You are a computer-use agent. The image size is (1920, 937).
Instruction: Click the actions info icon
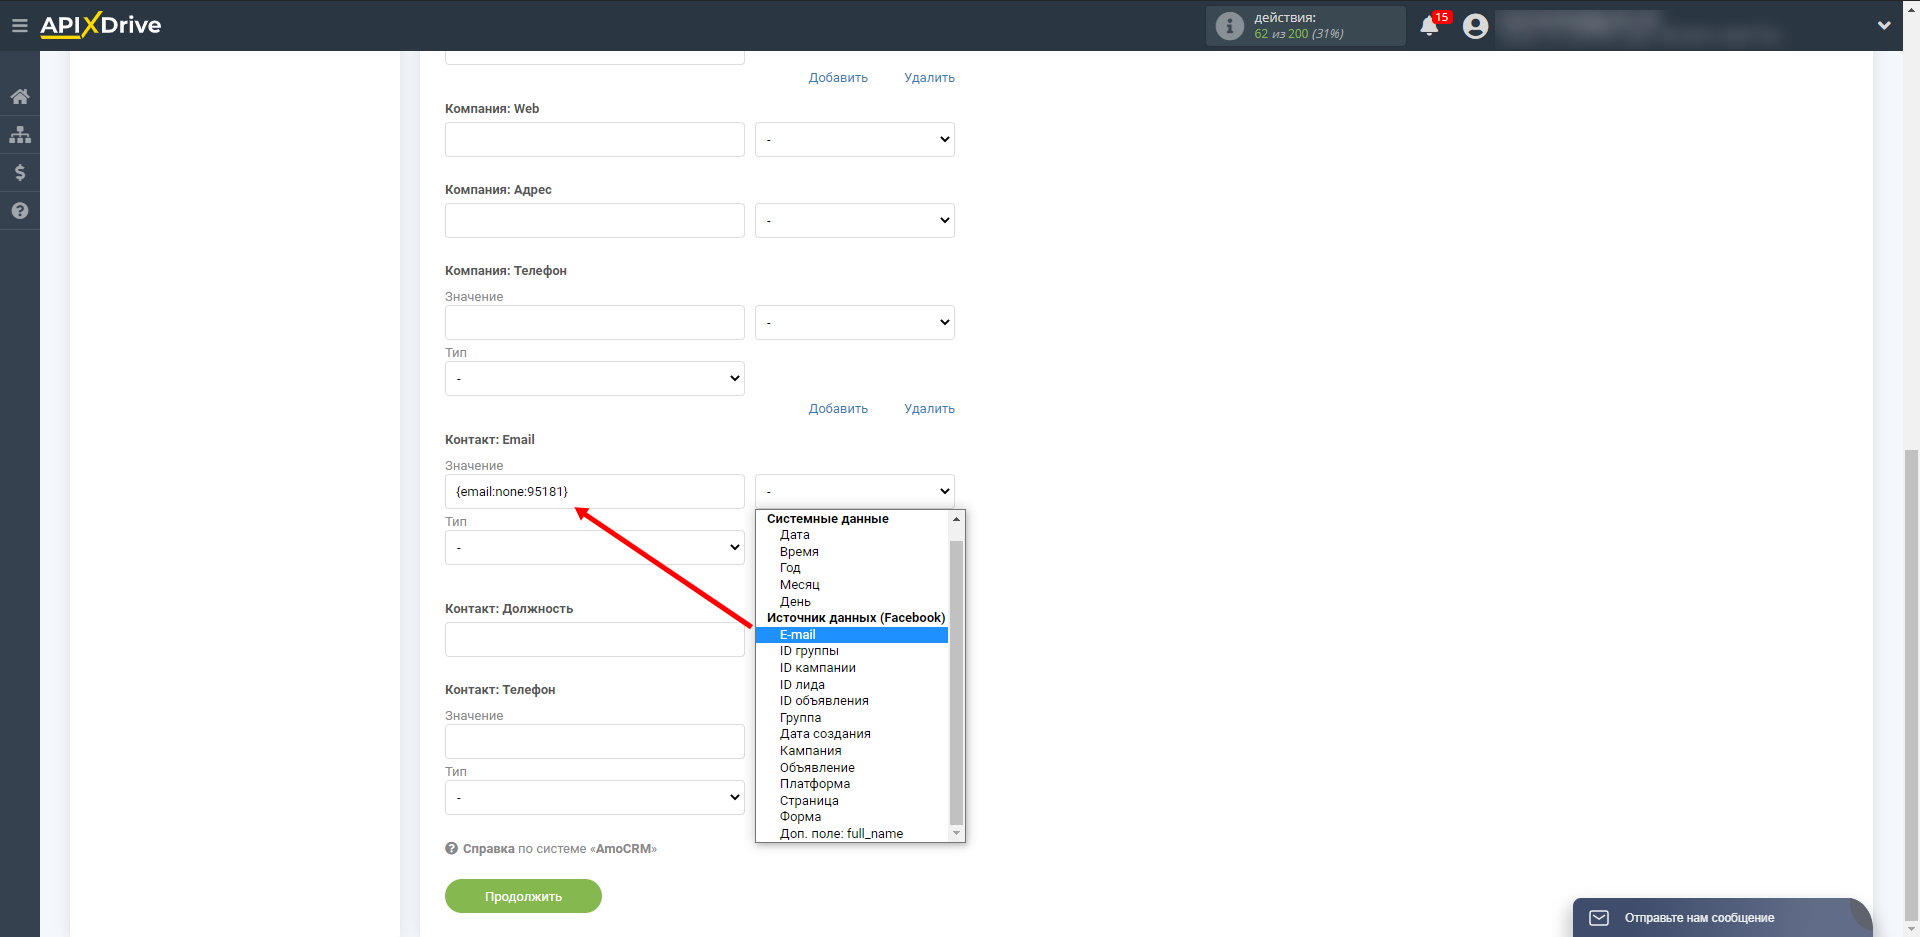1230,26
